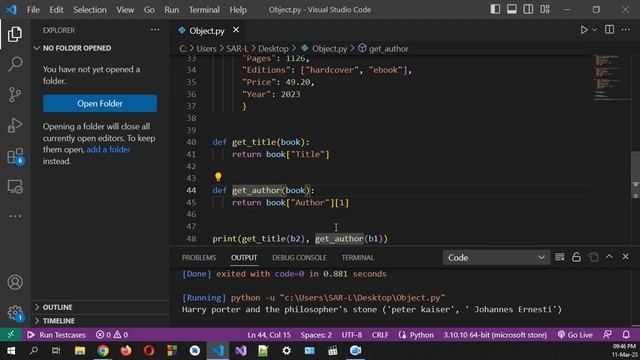
Task: Click the 'add a folder' link
Action: point(109,149)
